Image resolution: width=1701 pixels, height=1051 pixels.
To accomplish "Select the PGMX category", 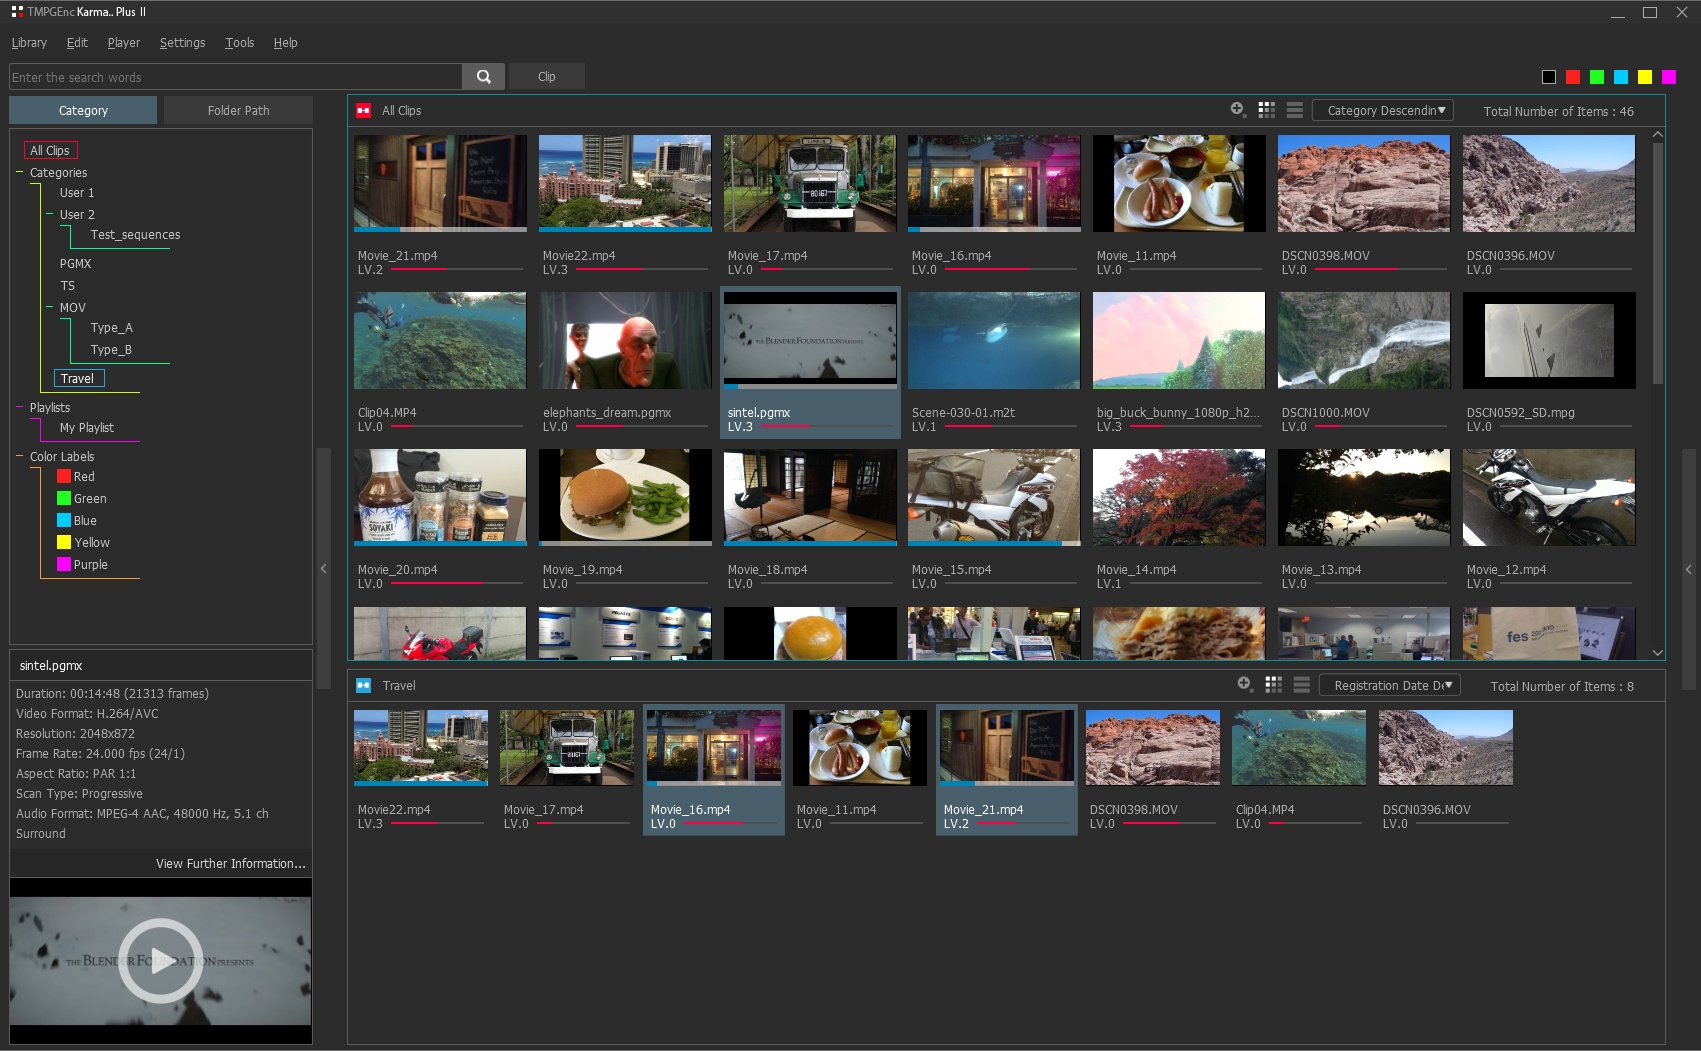I will (x=75, y=264).
